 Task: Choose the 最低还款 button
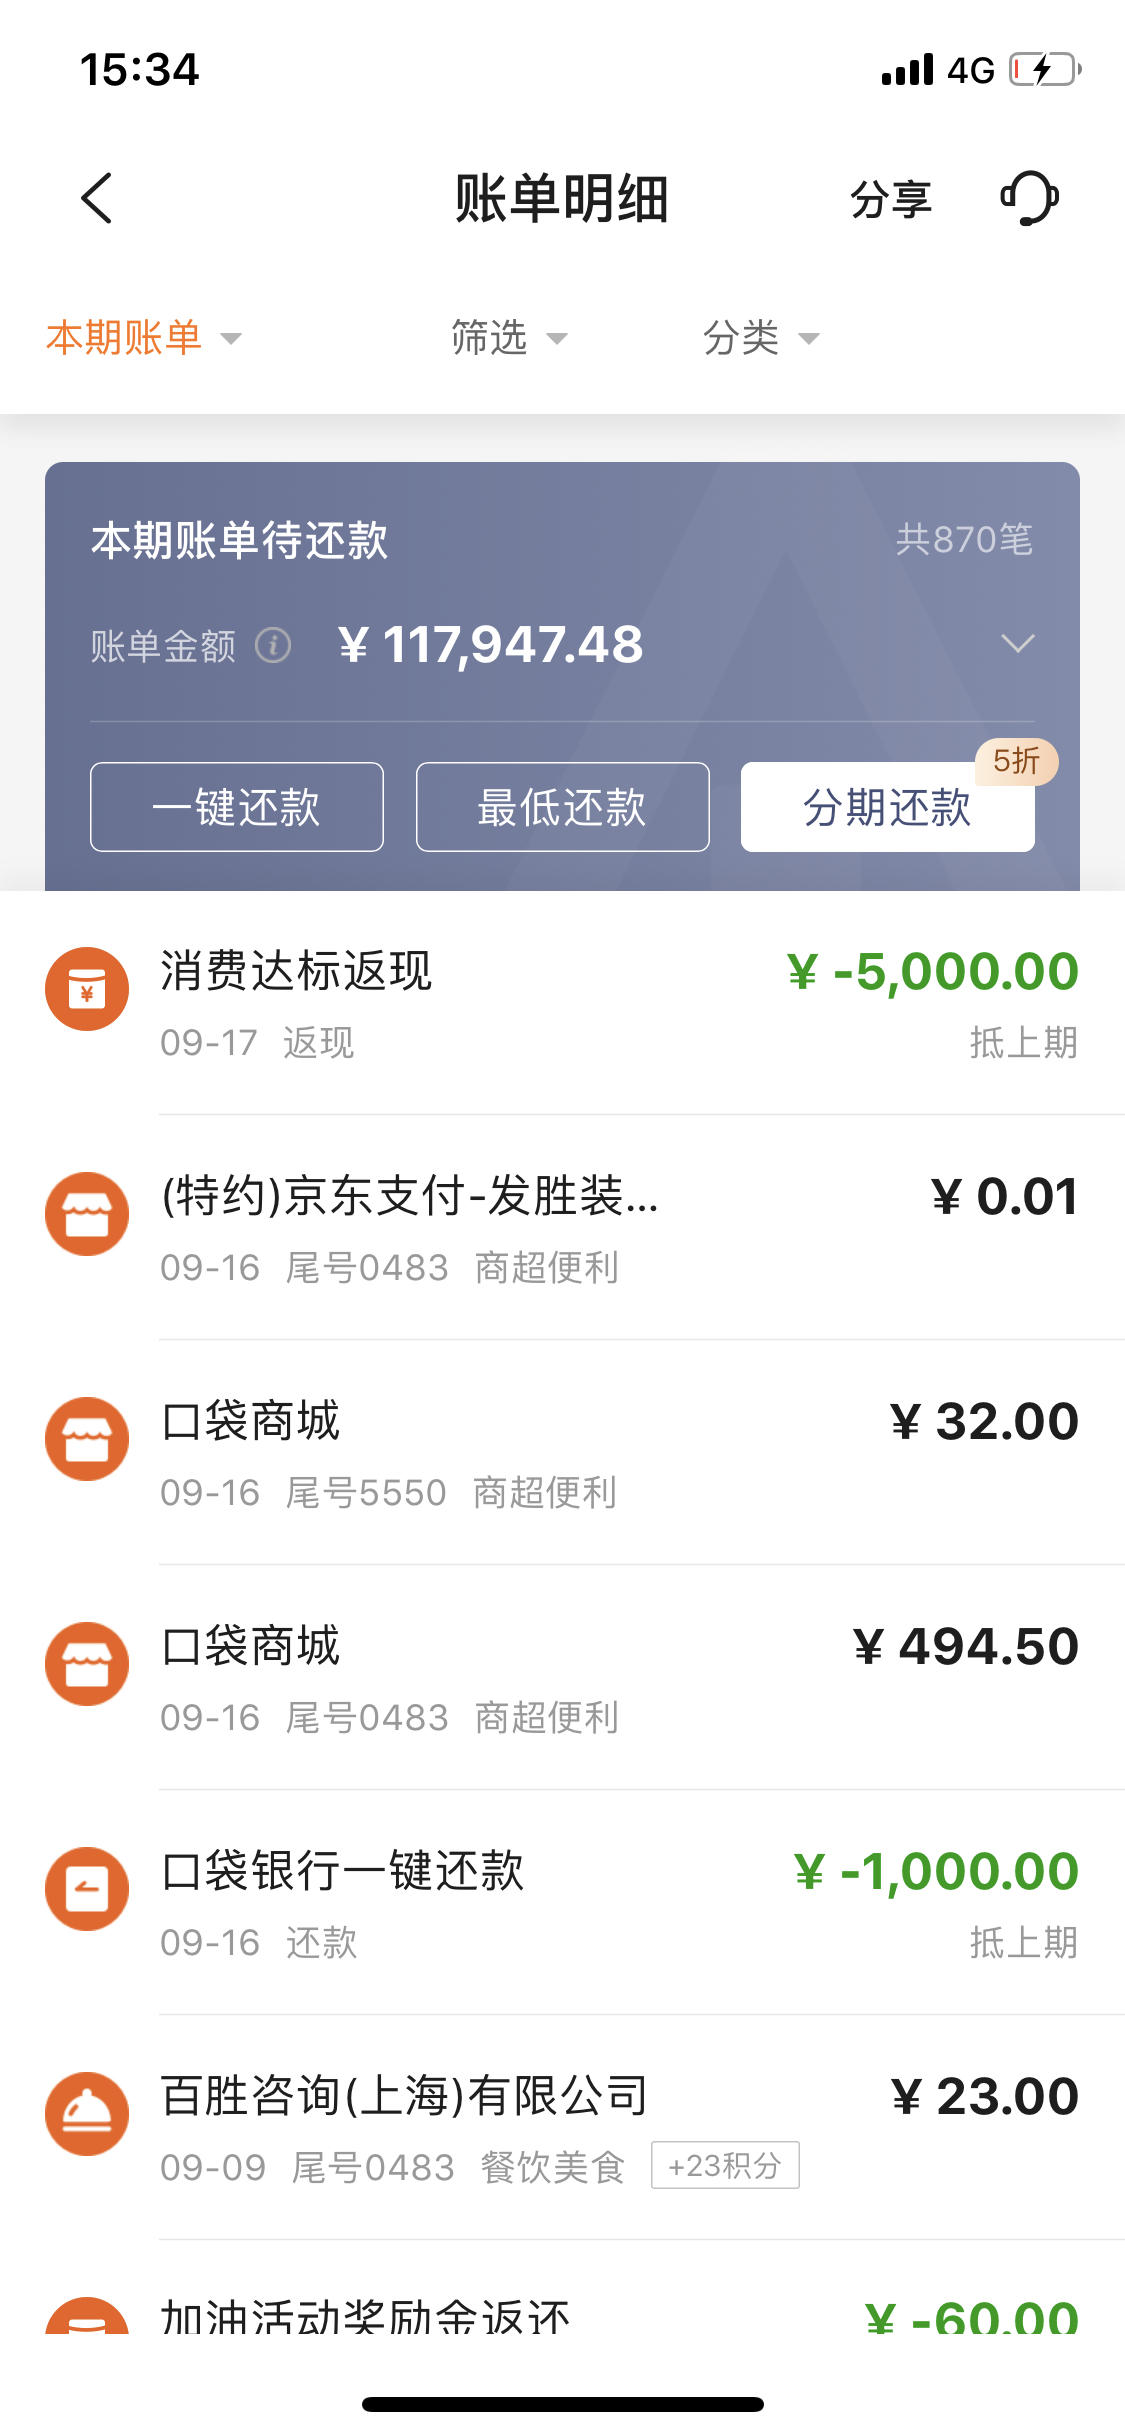(563, 807)
